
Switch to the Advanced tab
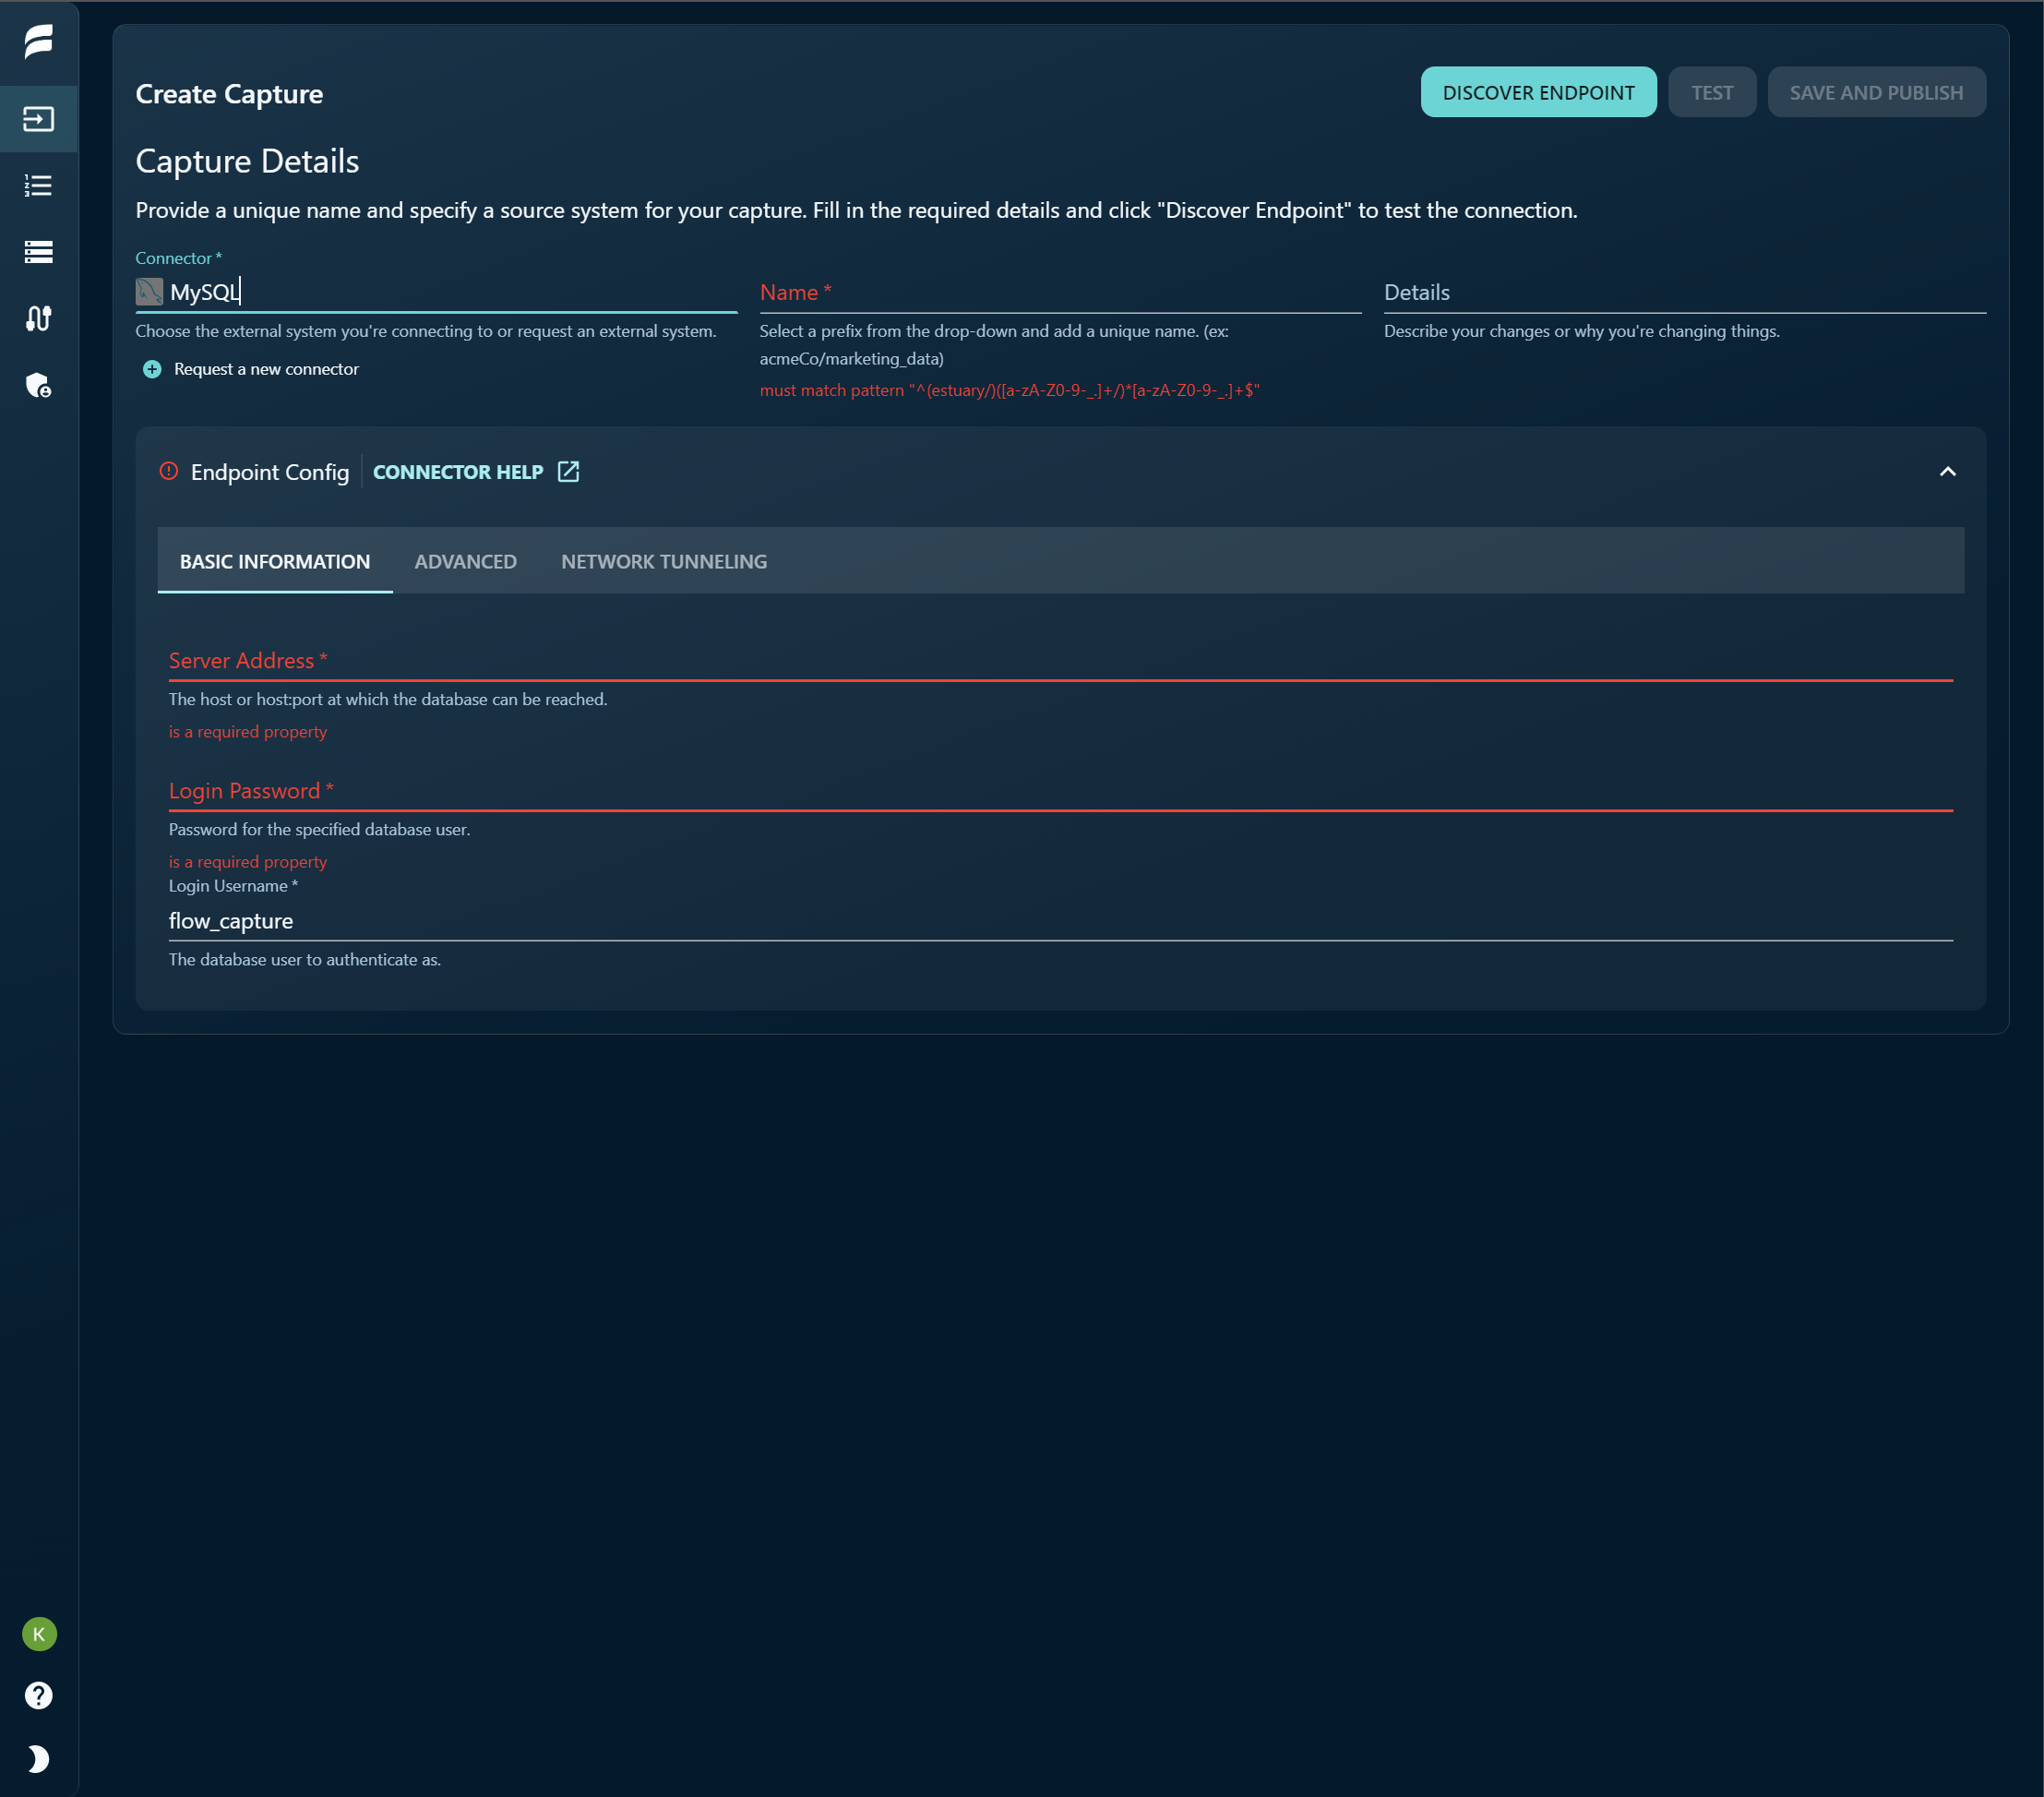[465, 561]
